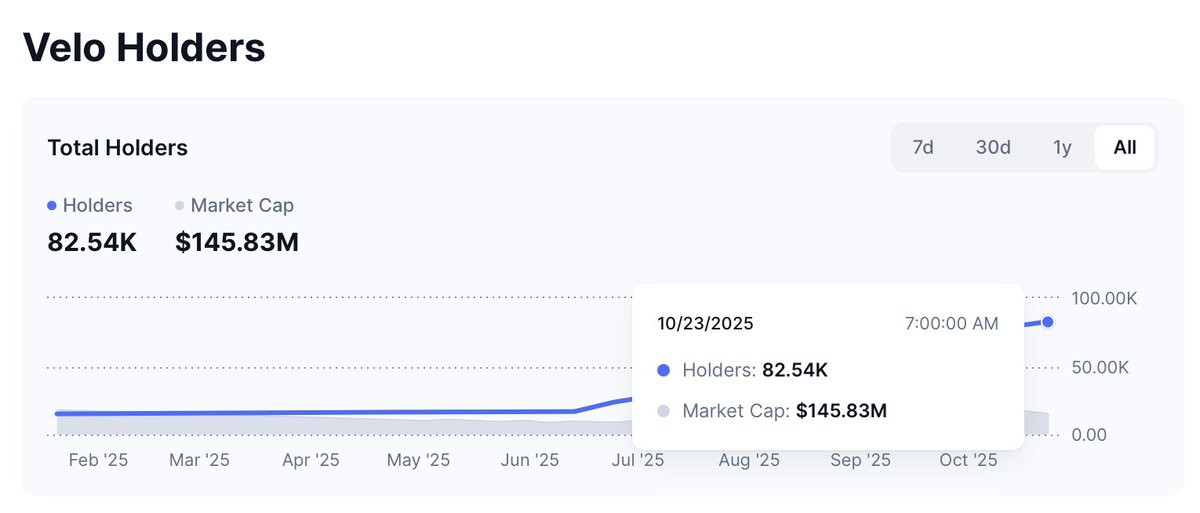Click the blue Holders legend dot

pos(52,206)
